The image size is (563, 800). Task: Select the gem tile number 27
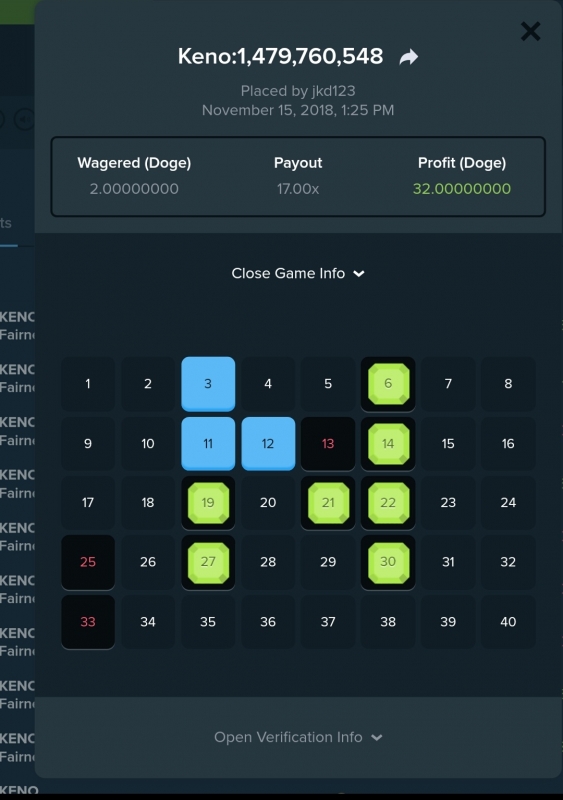coord(208,562)
